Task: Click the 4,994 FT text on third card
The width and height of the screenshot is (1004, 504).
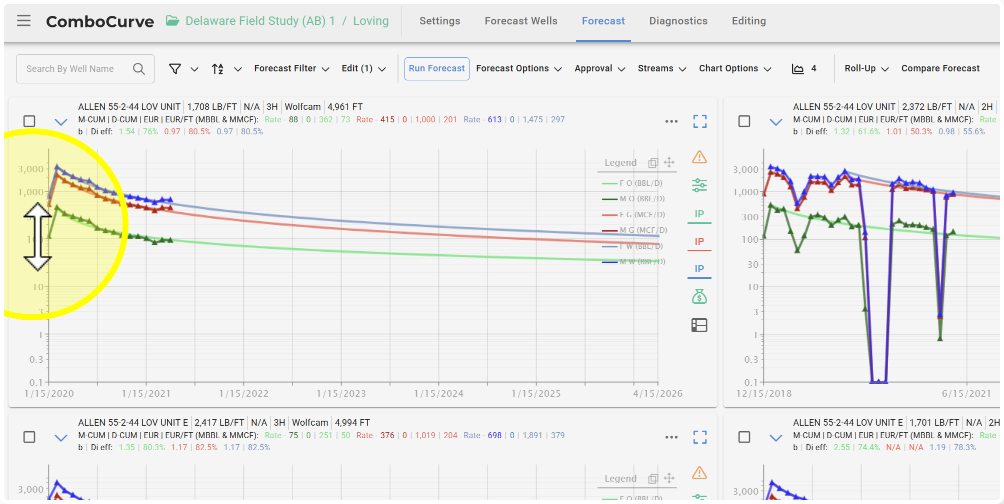Action: click(350, 423)
